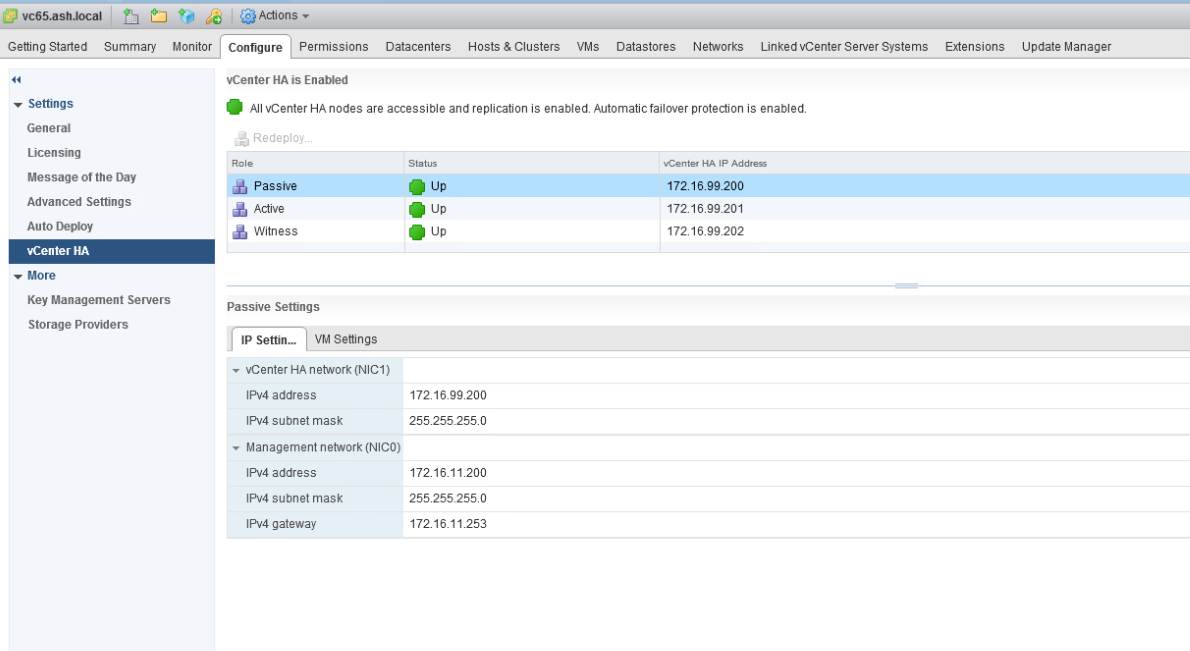Open the Datastores tab

click(646, 46)
